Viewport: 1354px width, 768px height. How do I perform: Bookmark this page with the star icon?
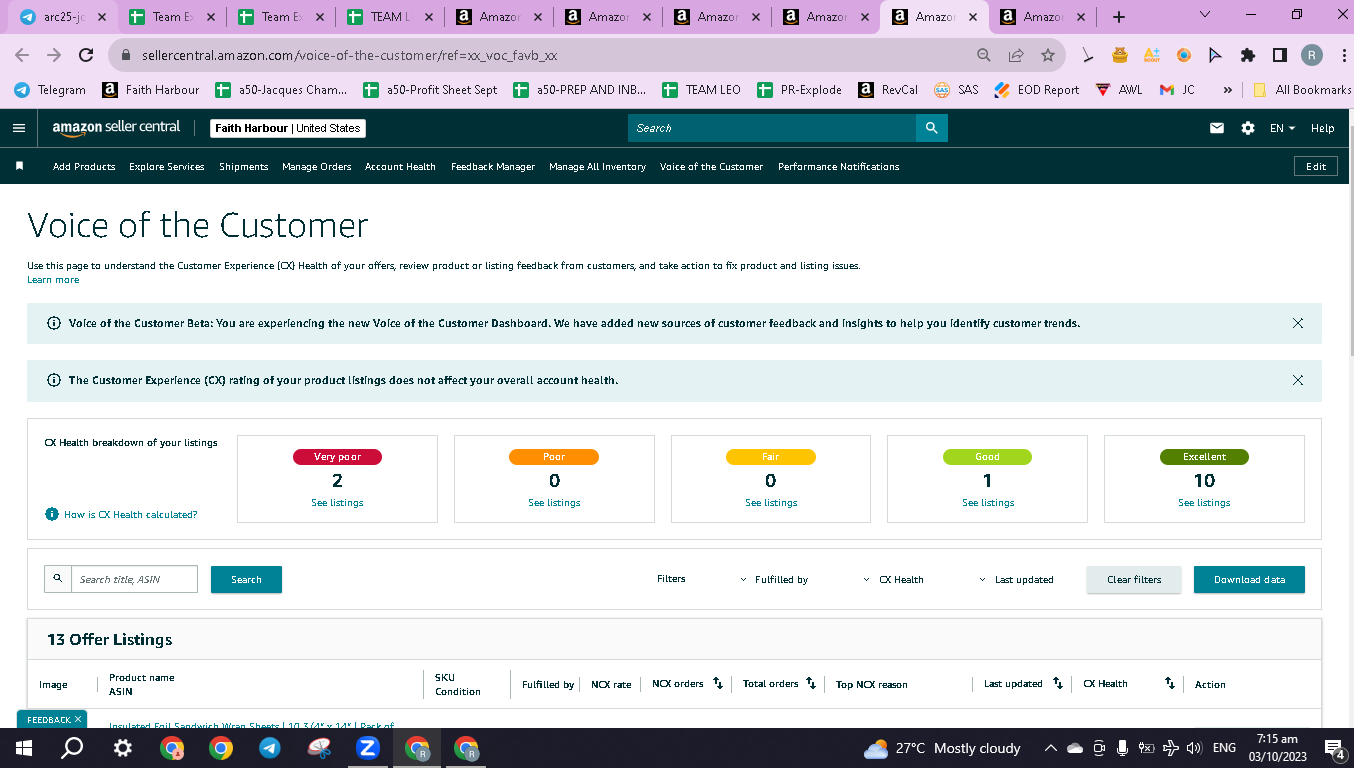click(1048, 55)
